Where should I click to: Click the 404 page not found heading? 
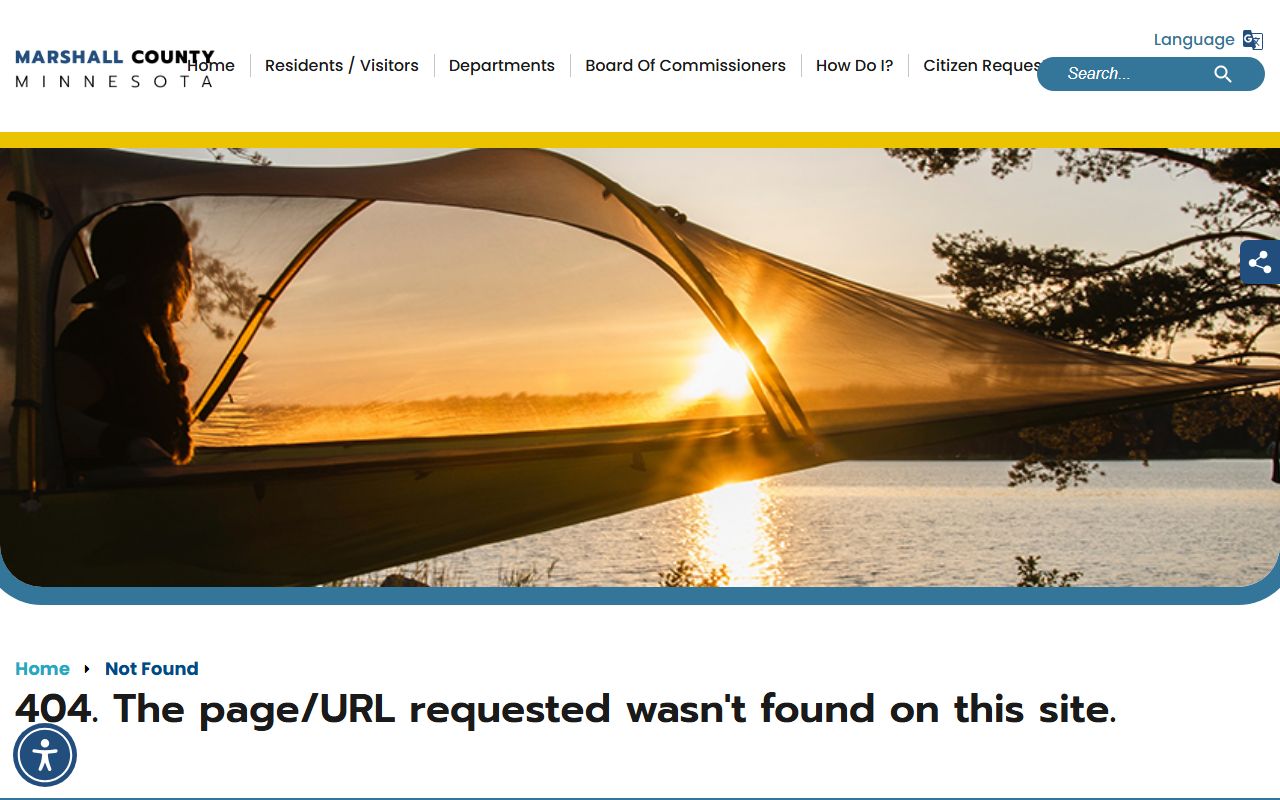[x=565, y=709]
